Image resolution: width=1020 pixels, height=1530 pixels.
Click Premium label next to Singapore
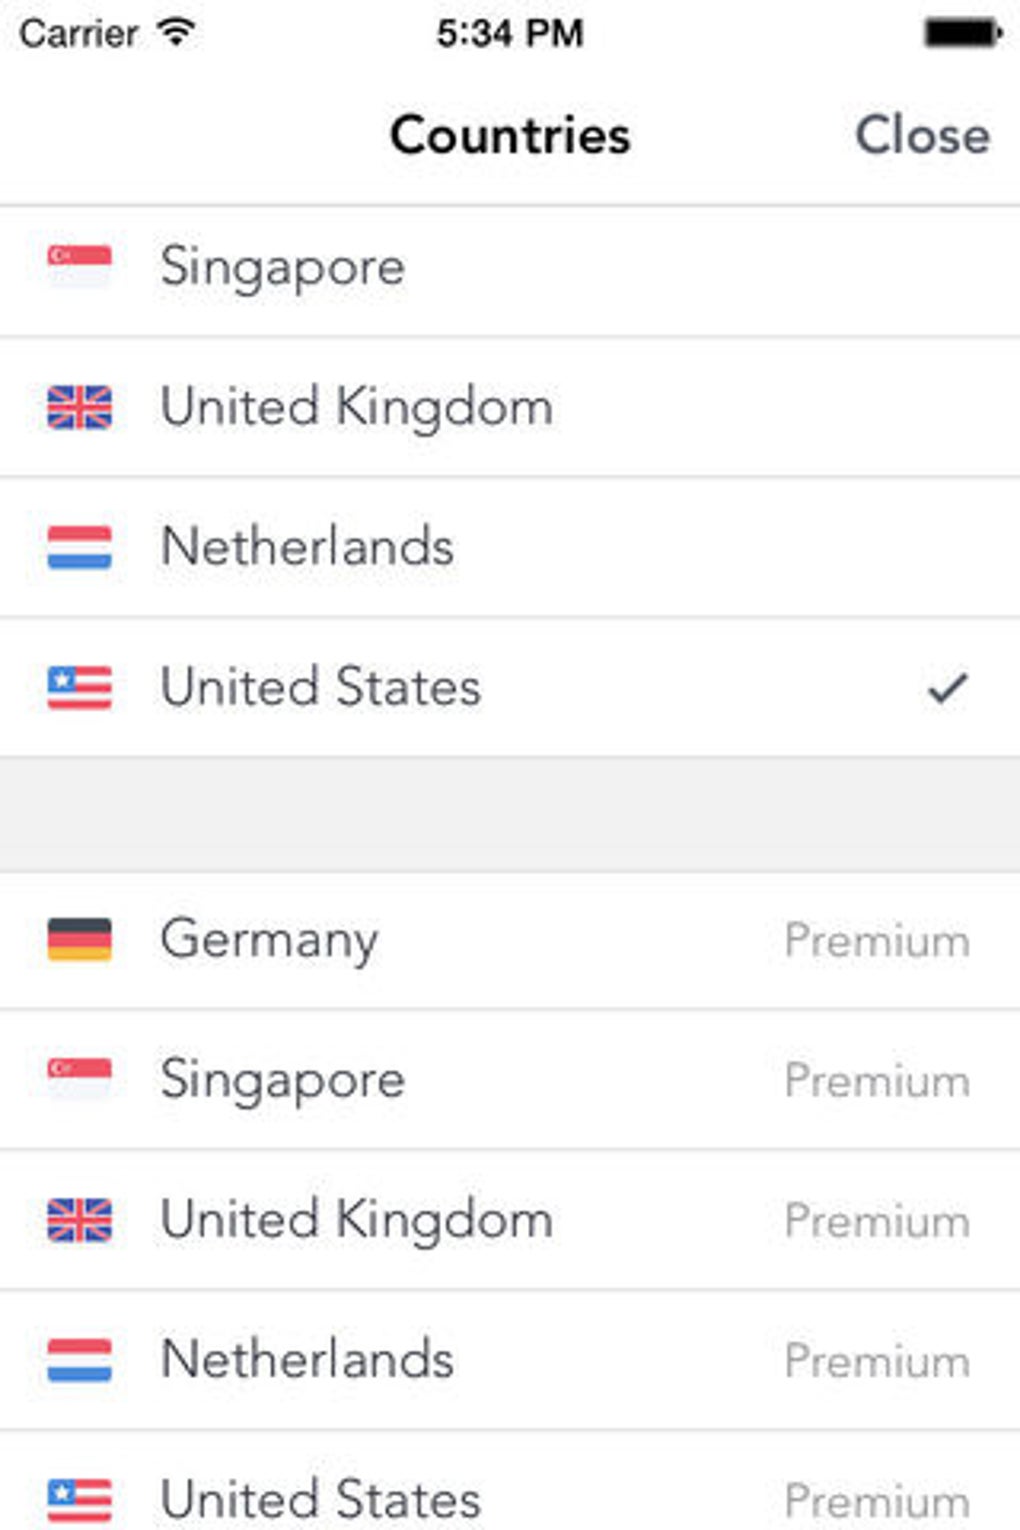coord(877,1081)
